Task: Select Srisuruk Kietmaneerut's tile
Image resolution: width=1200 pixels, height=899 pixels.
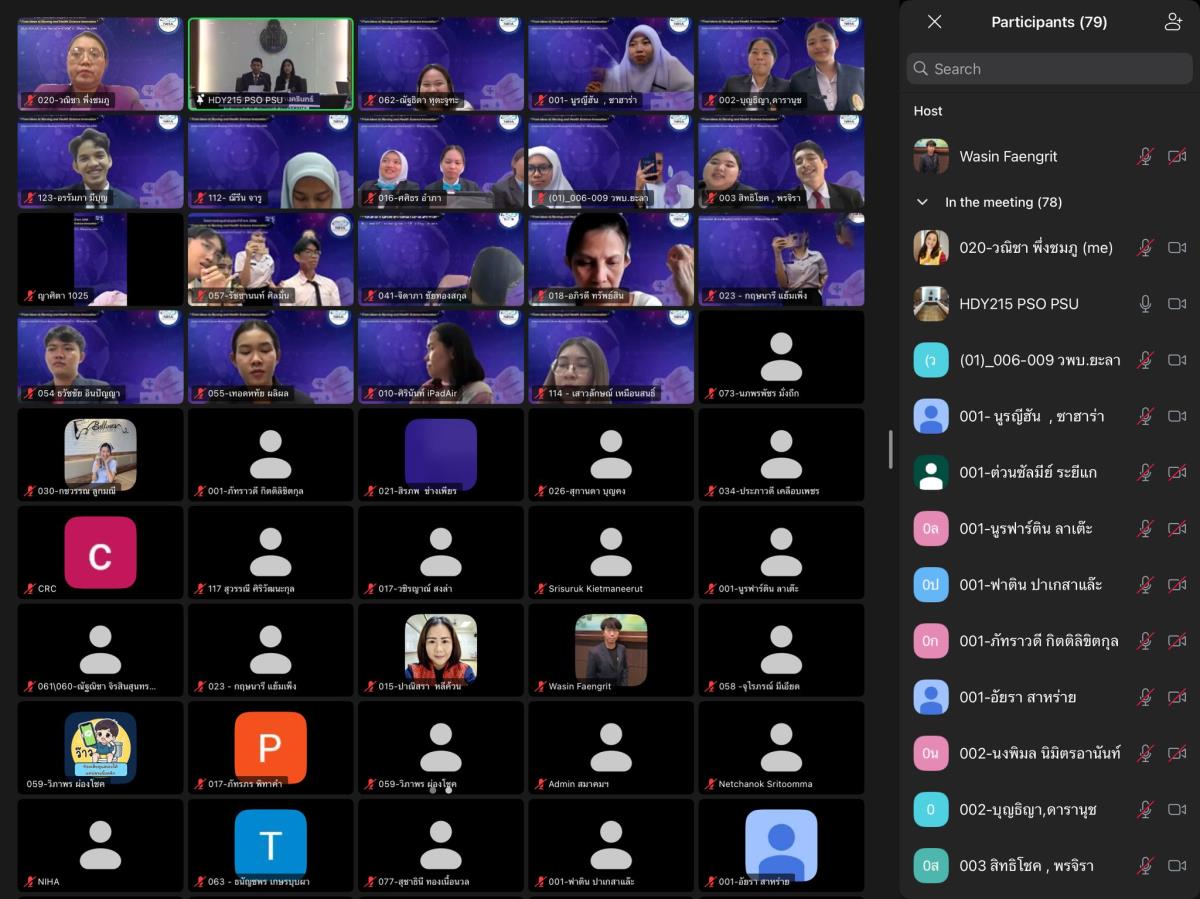Action: 611,552
